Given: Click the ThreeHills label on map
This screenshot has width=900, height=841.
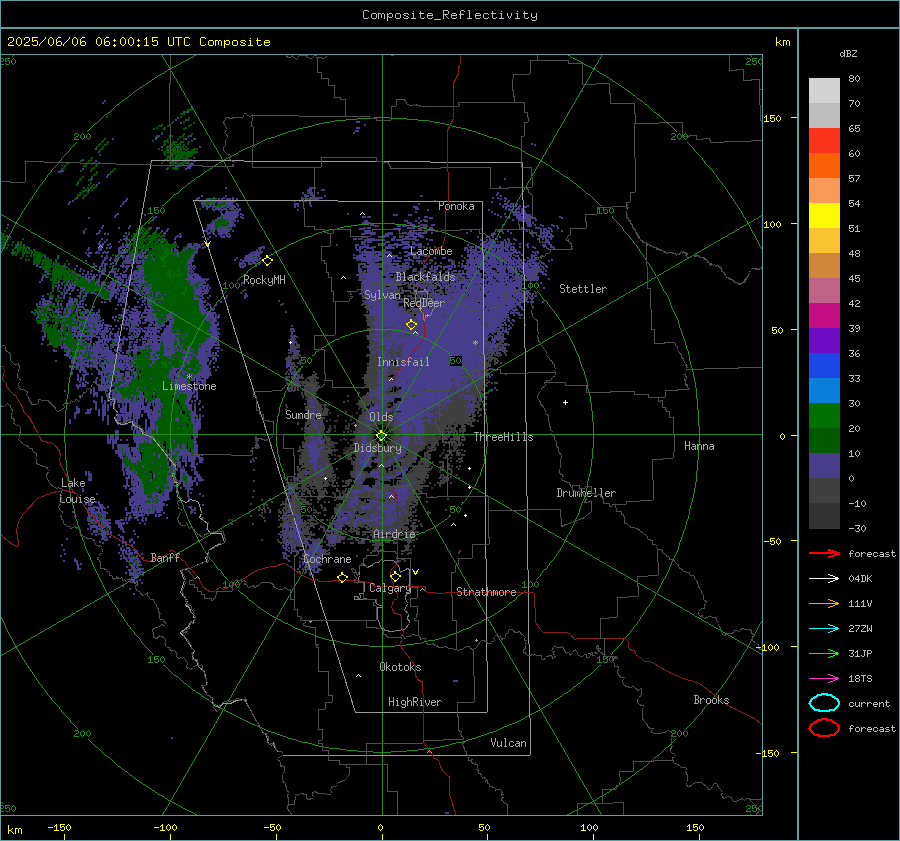Looking at the screenshot, I should coord(503,437).
